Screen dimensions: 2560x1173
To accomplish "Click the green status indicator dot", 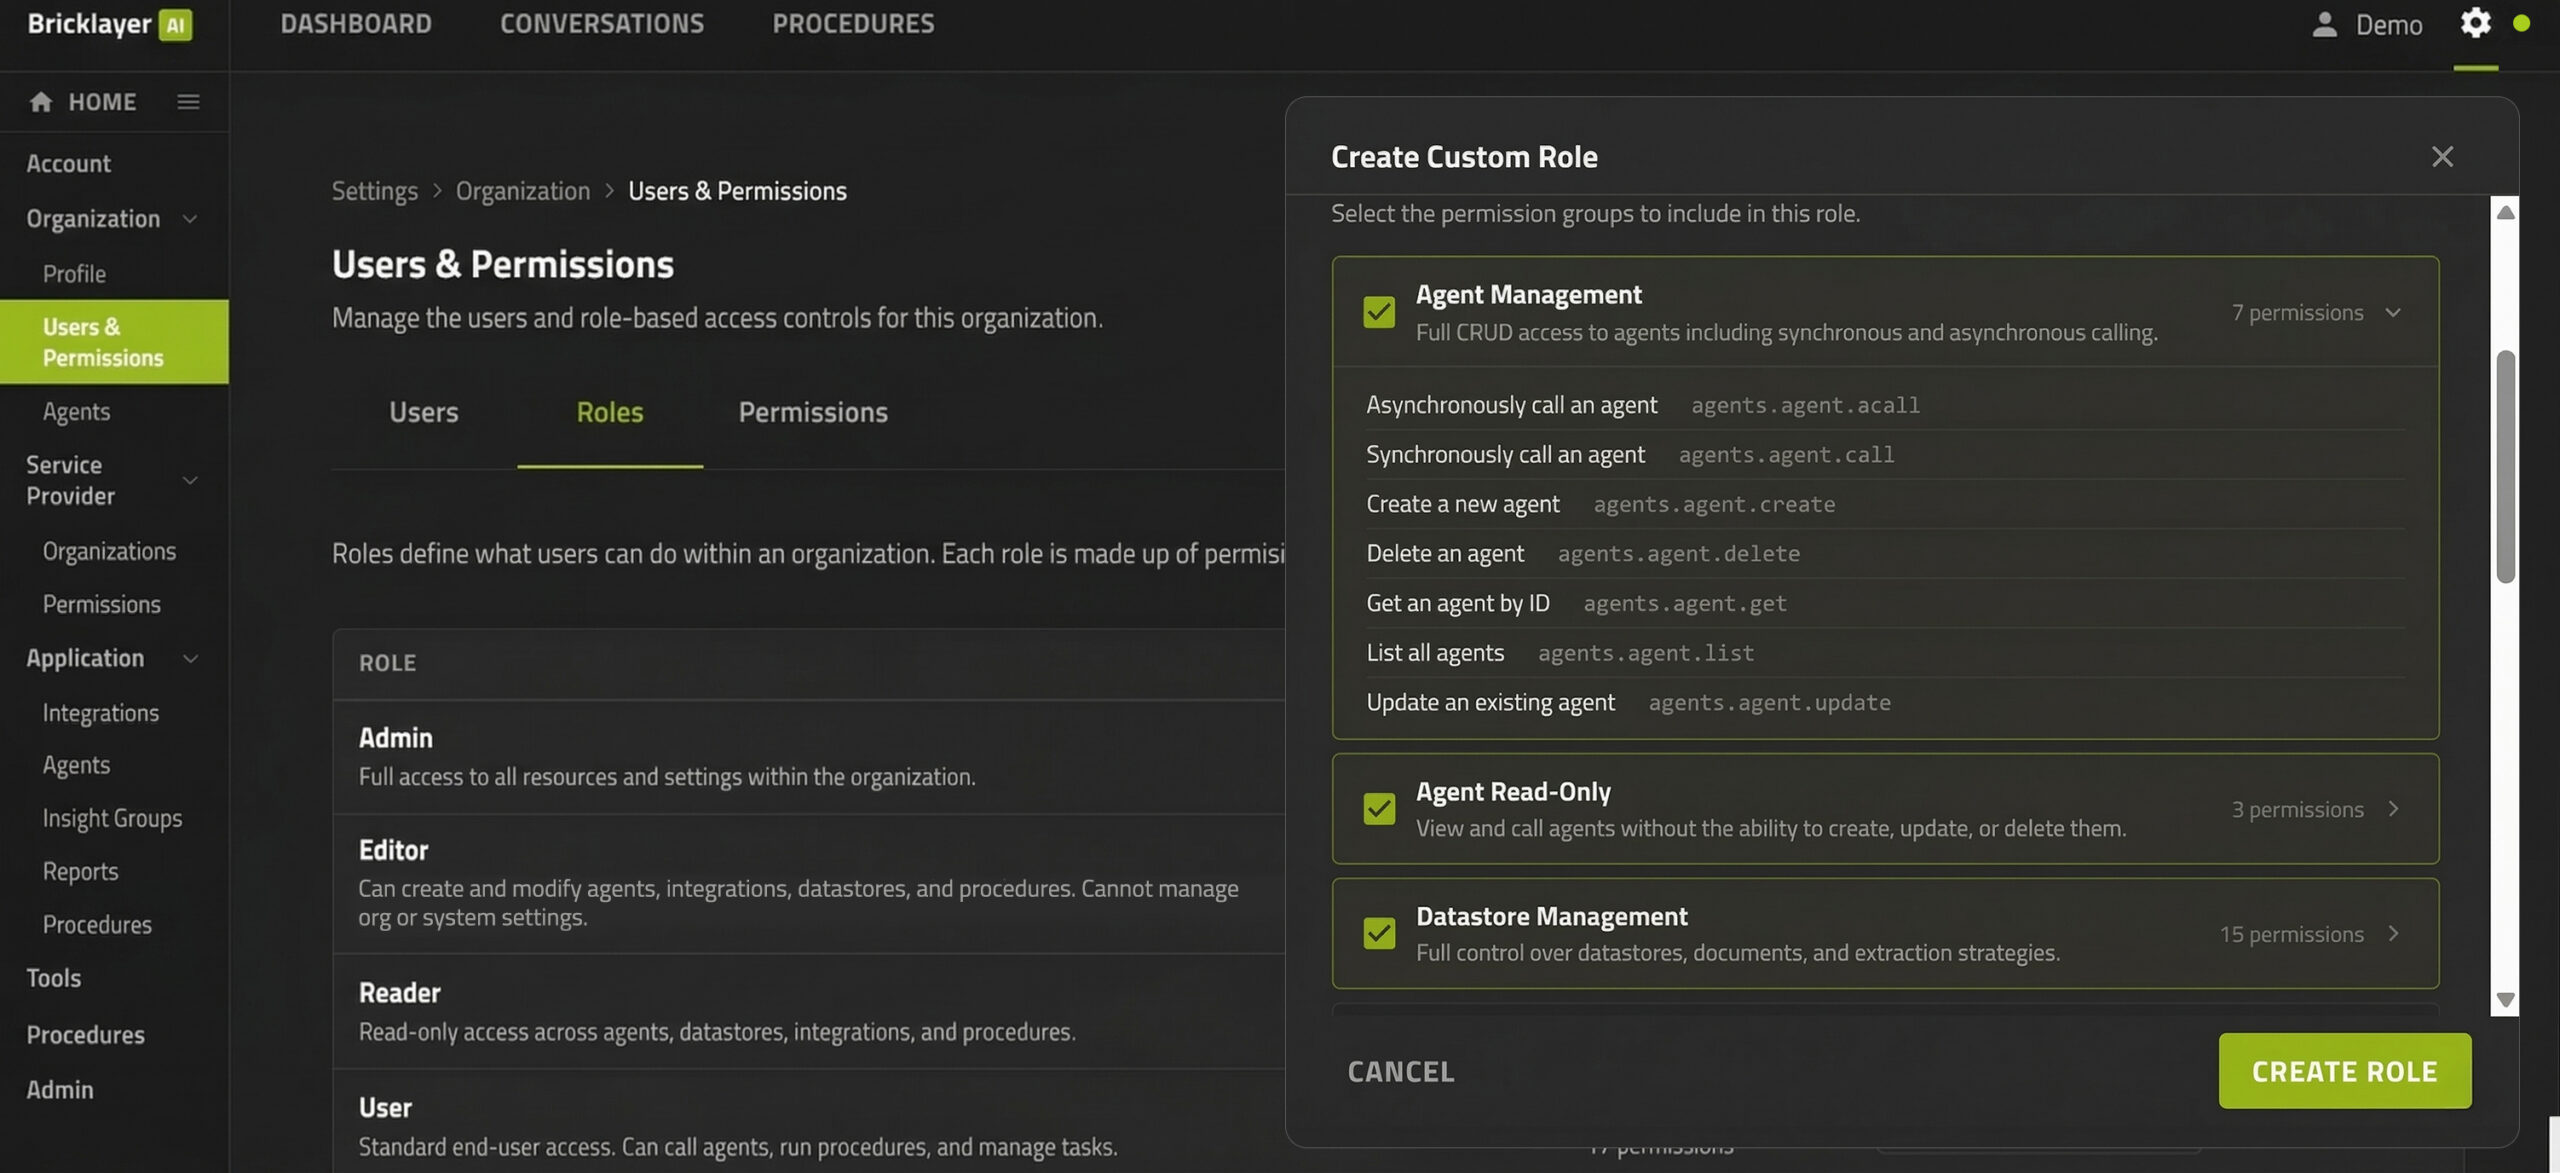I will point(2521,23).
